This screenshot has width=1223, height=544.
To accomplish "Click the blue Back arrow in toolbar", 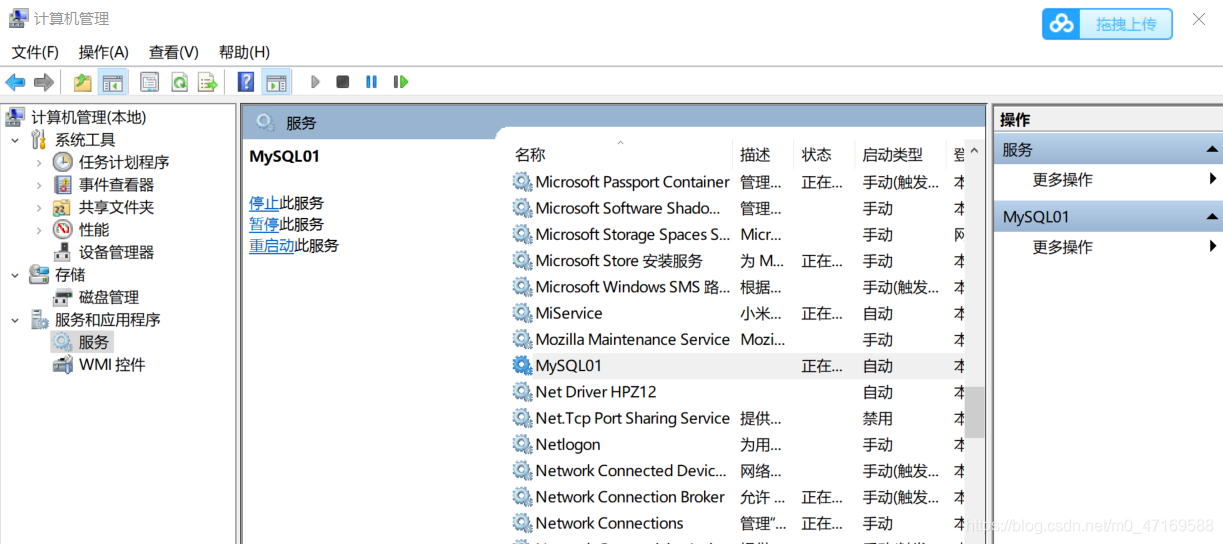I will [x=15, y=82].
